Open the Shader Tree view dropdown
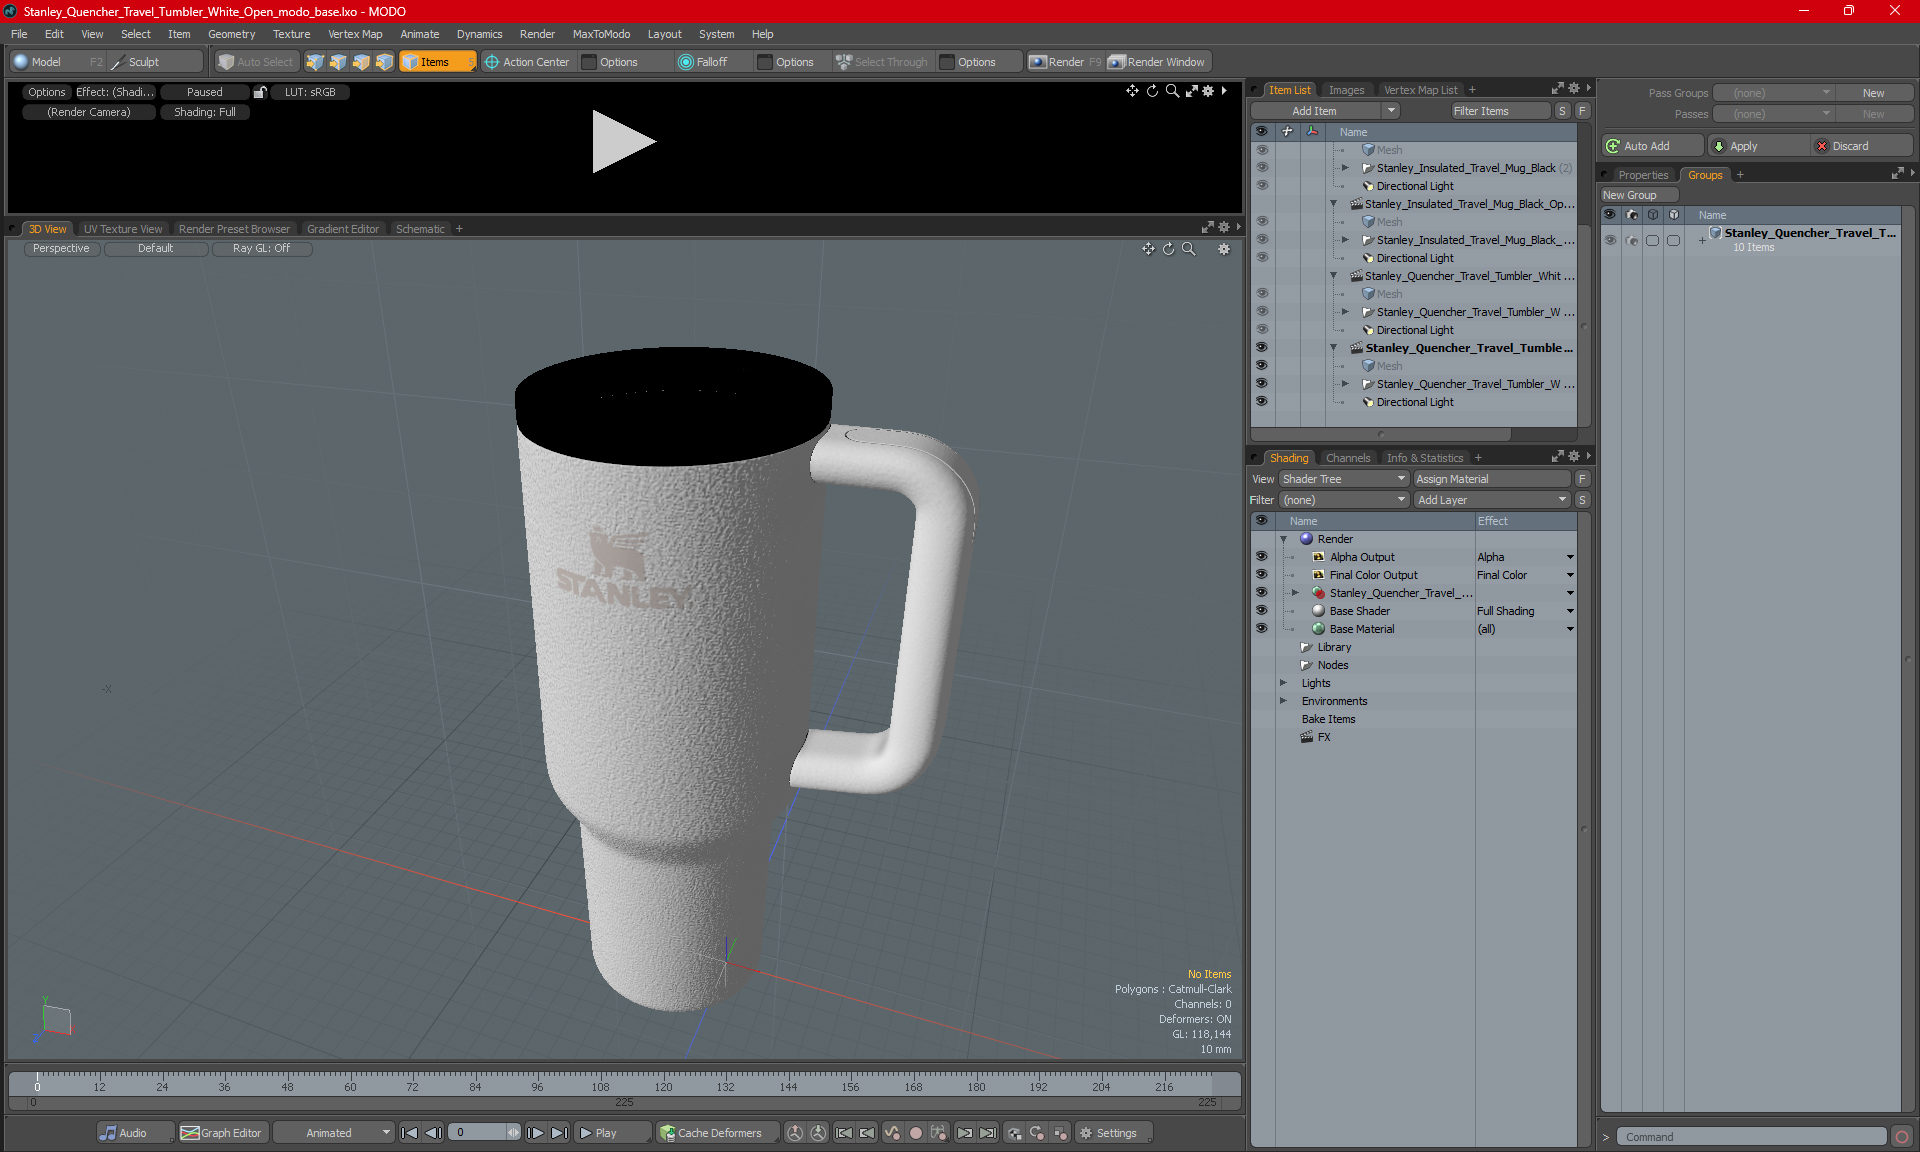This screenshot has height=1152, width=1920. (x=1344, y=479)
